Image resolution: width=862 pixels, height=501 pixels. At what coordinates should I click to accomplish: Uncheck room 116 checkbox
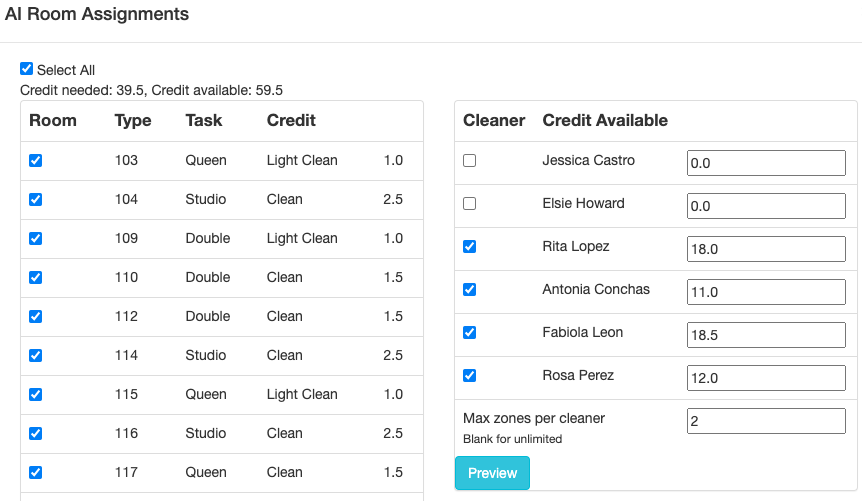click(36, 434)
